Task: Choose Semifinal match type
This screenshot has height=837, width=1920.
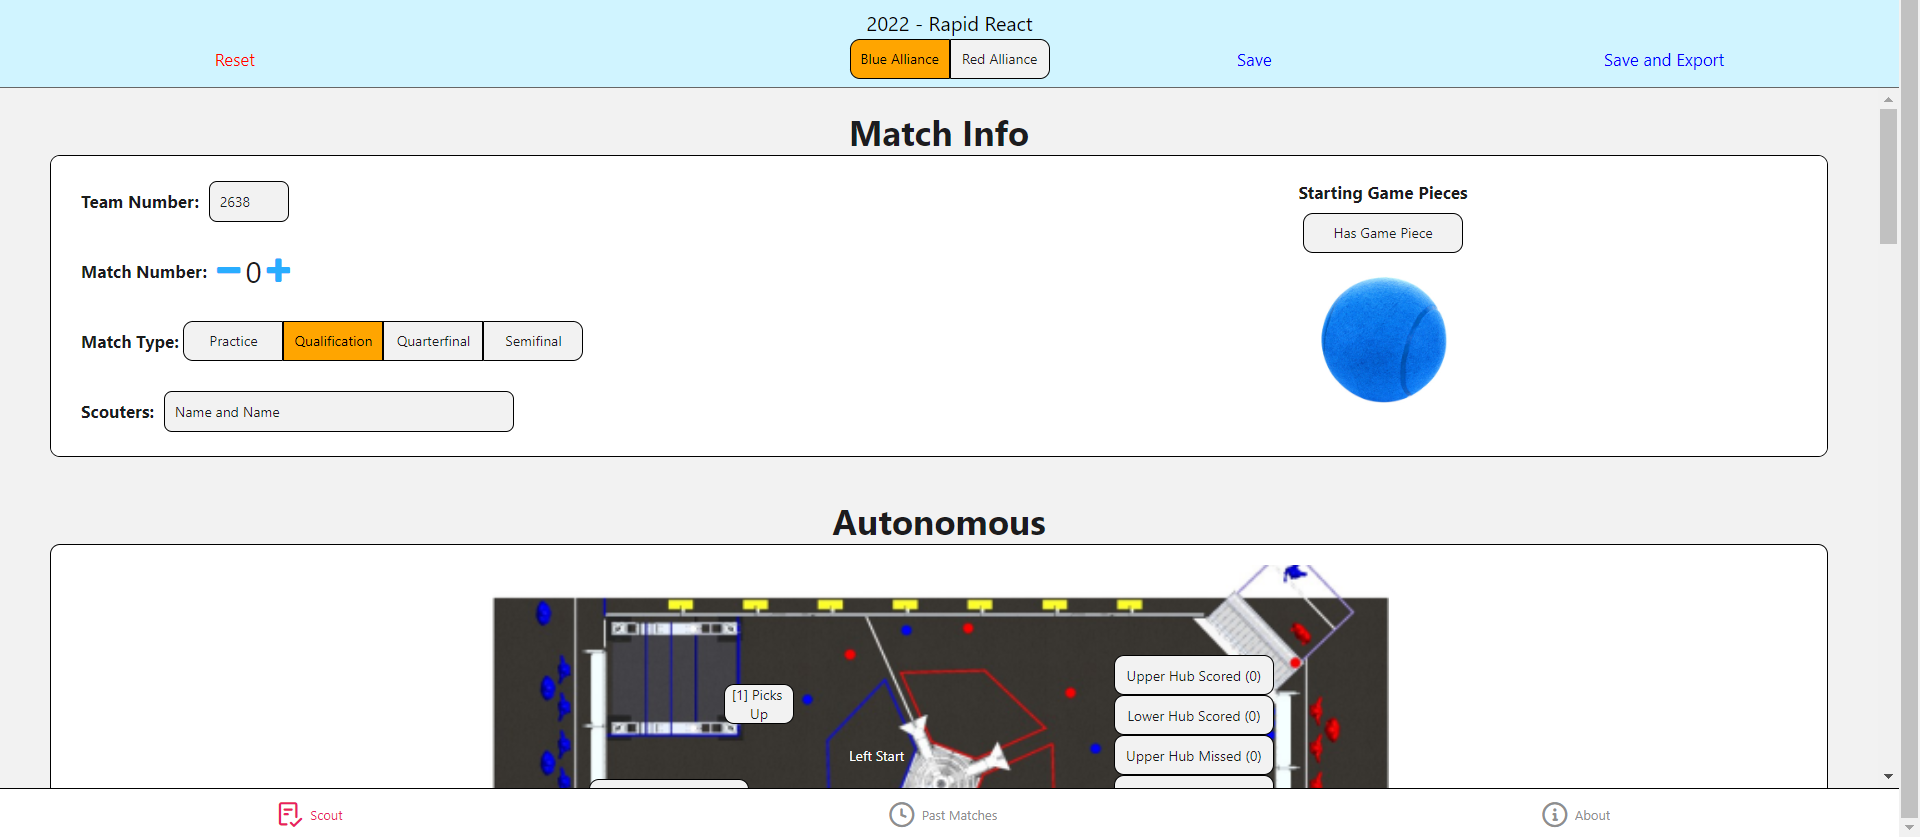Action: click(x=533, y=341)
